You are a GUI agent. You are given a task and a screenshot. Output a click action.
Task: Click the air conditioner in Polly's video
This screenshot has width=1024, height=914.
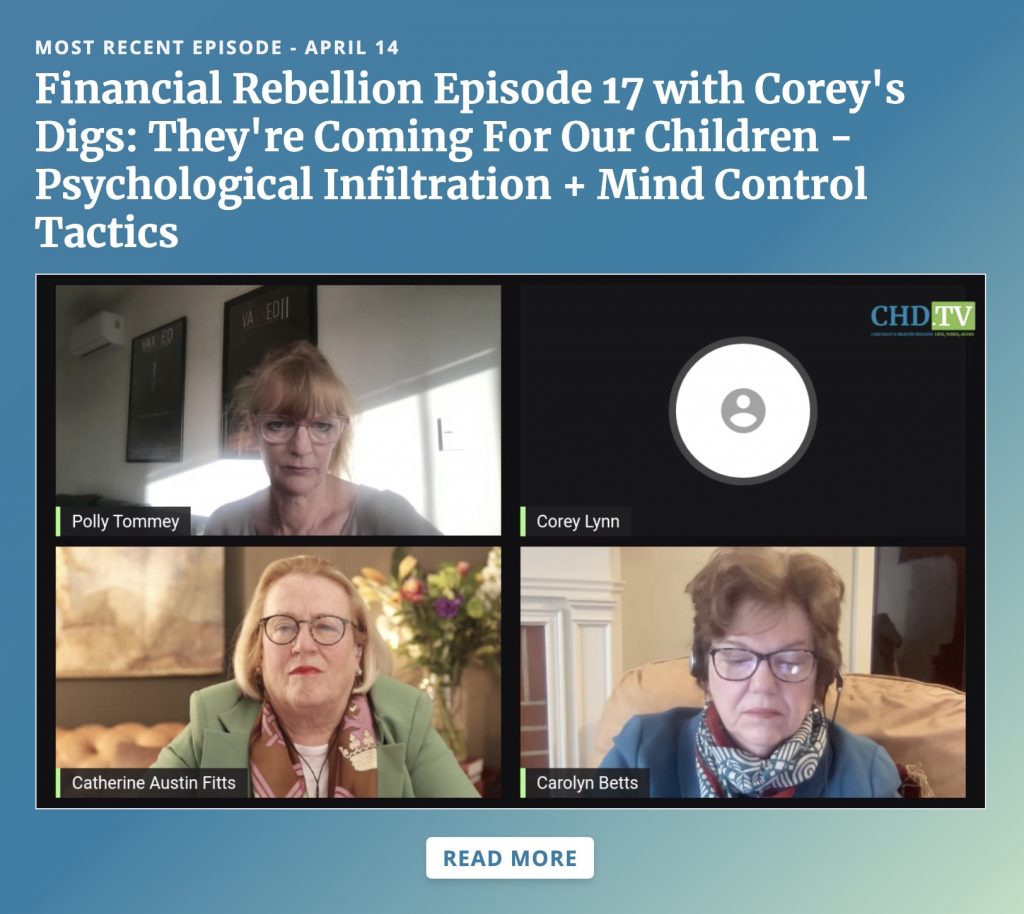point(97,333)
